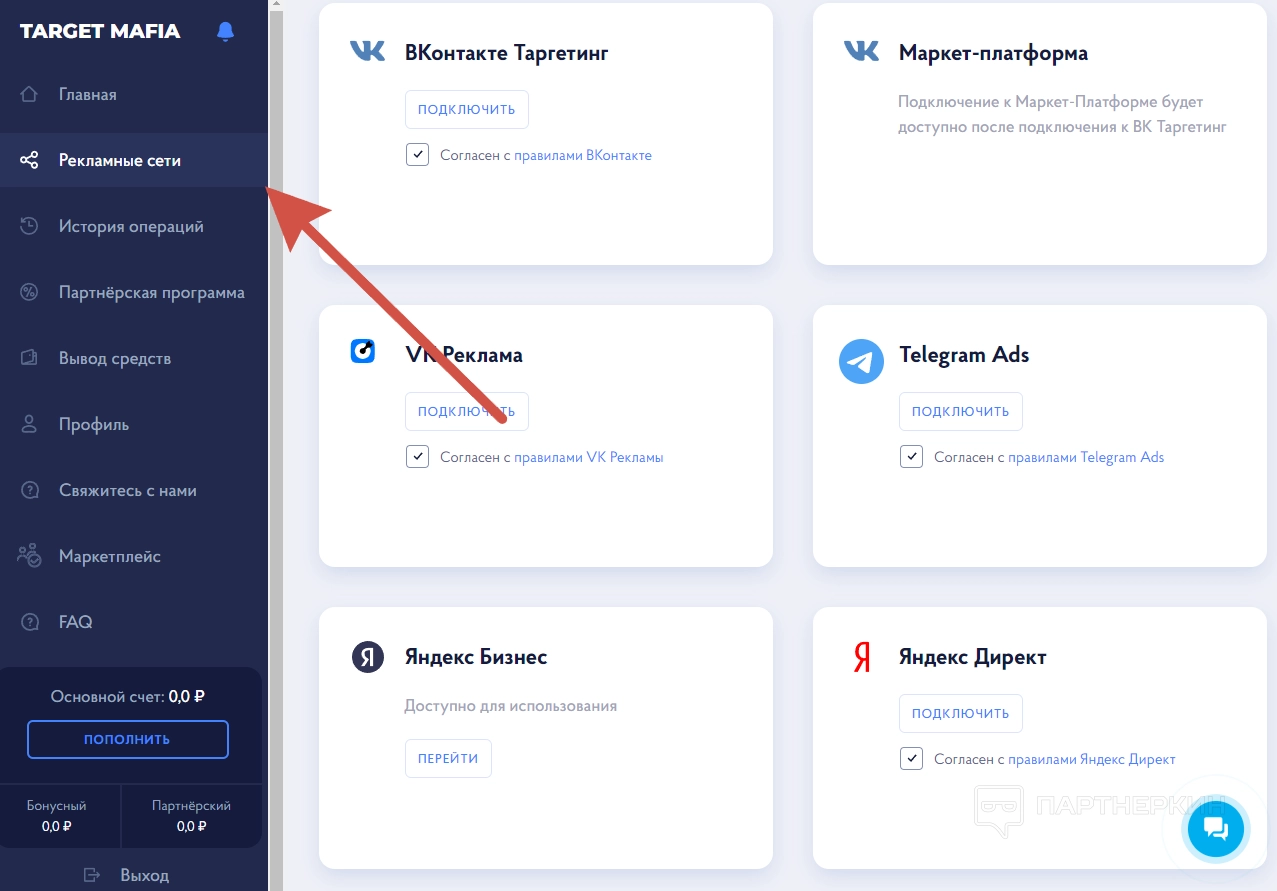This screenshot has width=1277, height=891.
Task: Click the TARGET MAFIA logo
Action: pyautogui.click(x=100, y=31)
